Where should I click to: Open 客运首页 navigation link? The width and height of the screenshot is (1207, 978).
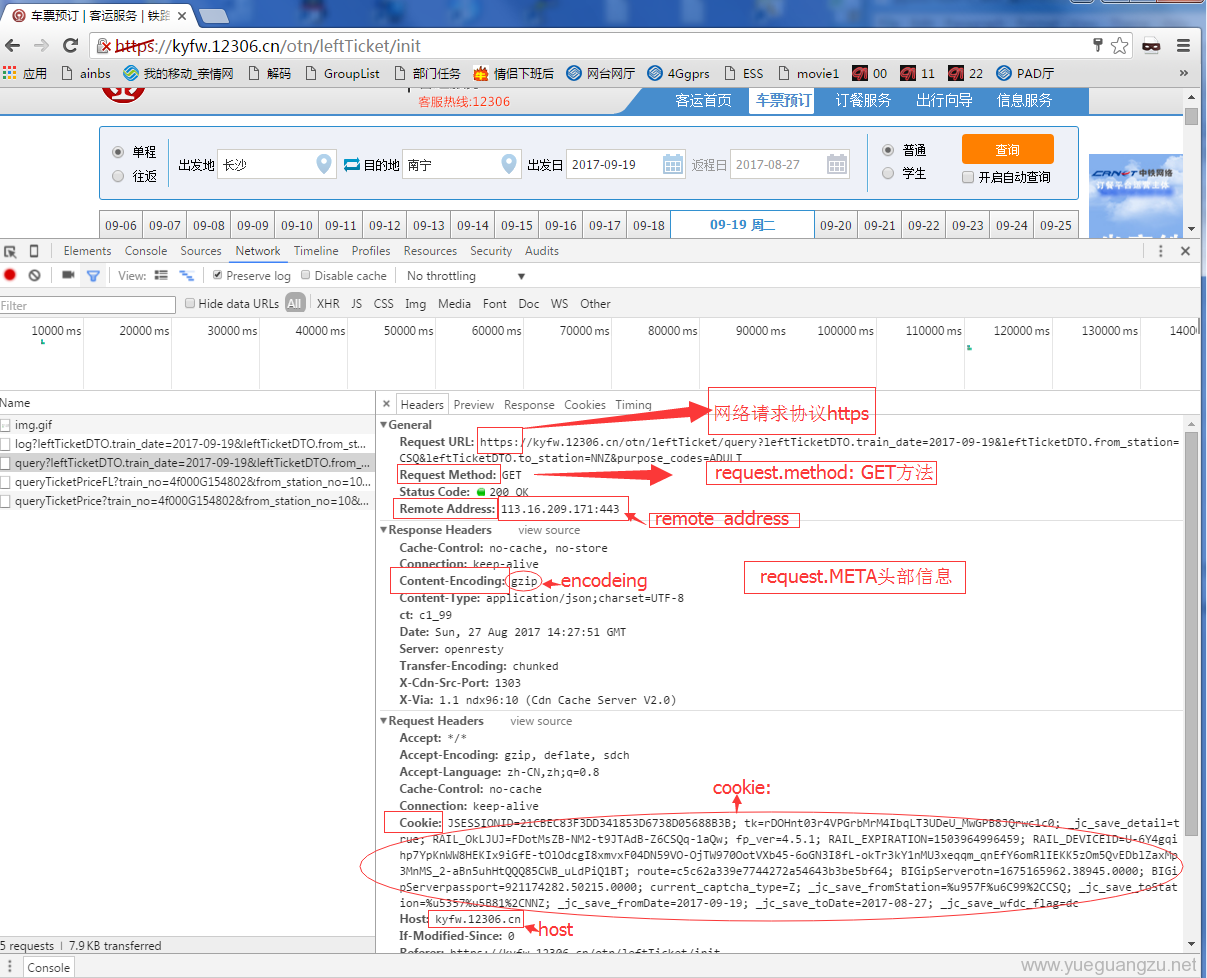click(x=703, y=100)
